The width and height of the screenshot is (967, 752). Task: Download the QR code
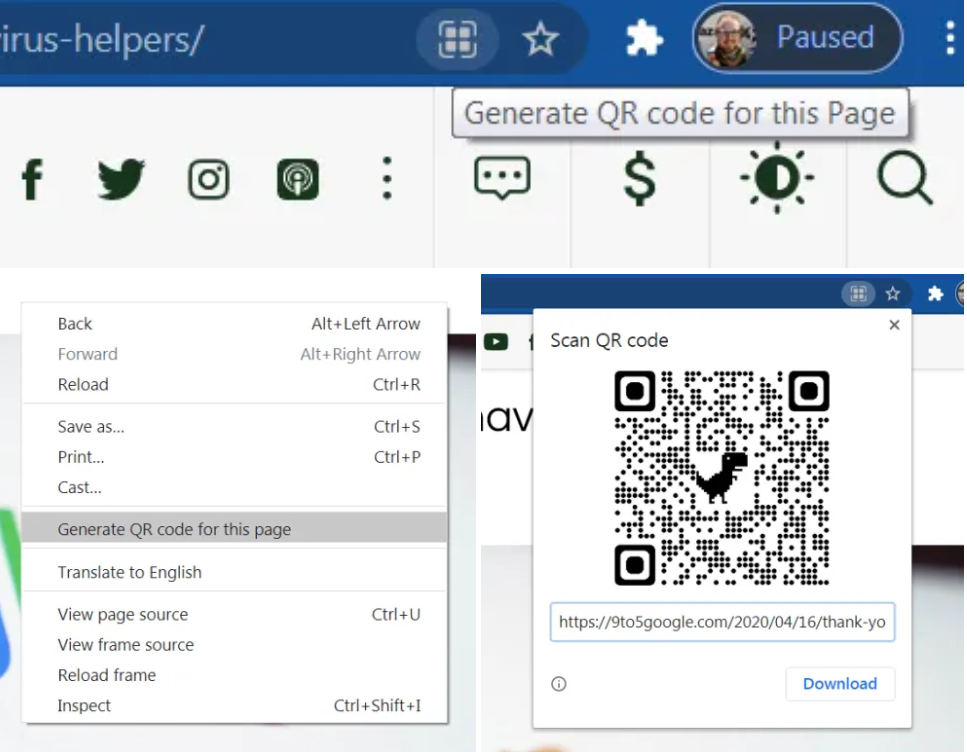pyautogui.click(x=840, y=684)
